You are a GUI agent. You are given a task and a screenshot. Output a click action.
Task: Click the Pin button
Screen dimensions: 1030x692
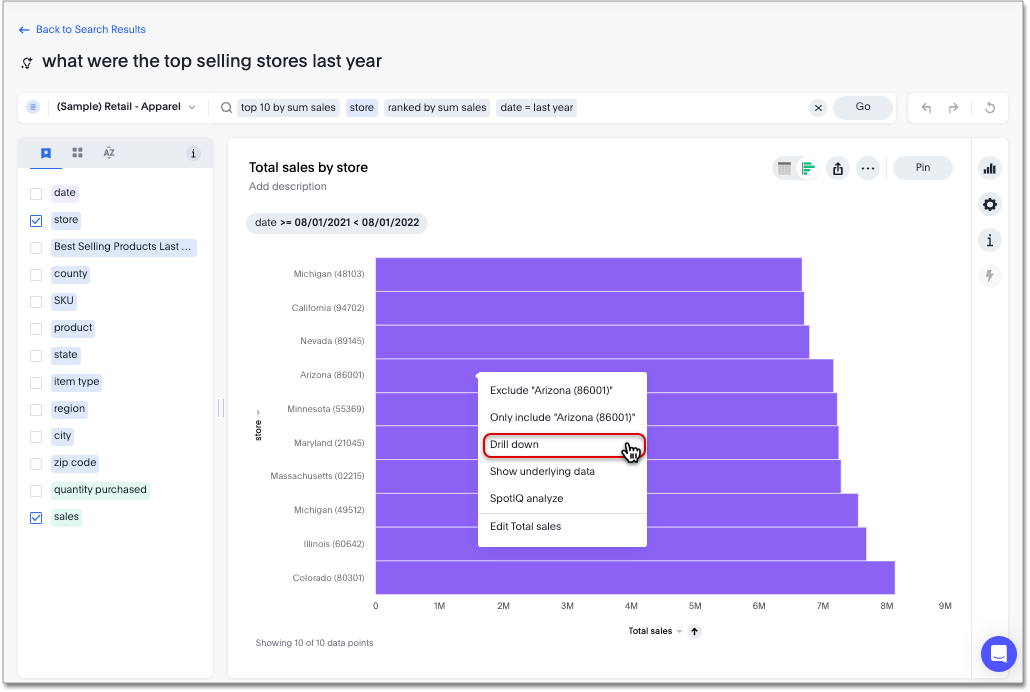point(922,168)
